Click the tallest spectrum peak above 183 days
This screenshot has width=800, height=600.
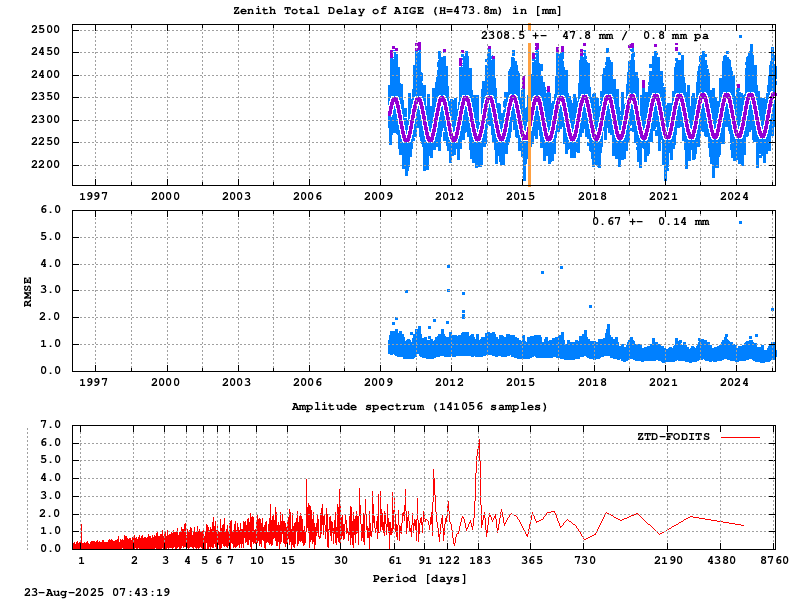[x=479, y=442]
